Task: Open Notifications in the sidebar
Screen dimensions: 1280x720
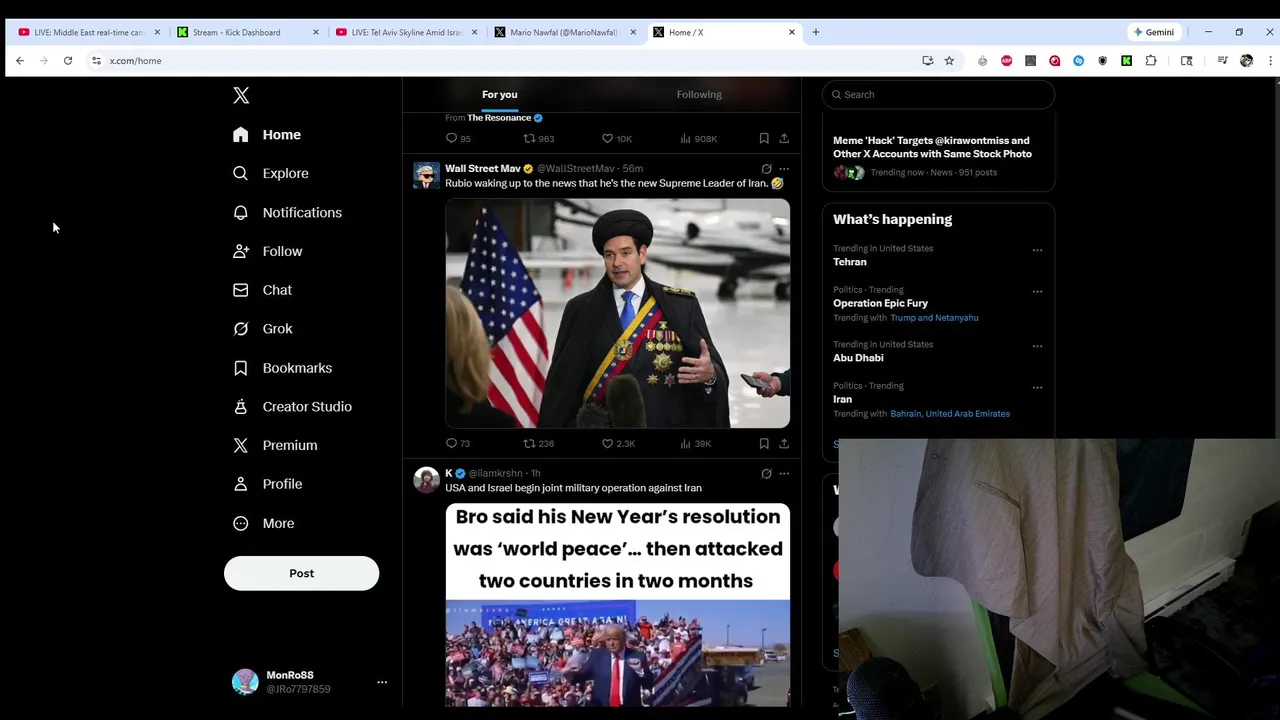Action: point(287,212)
